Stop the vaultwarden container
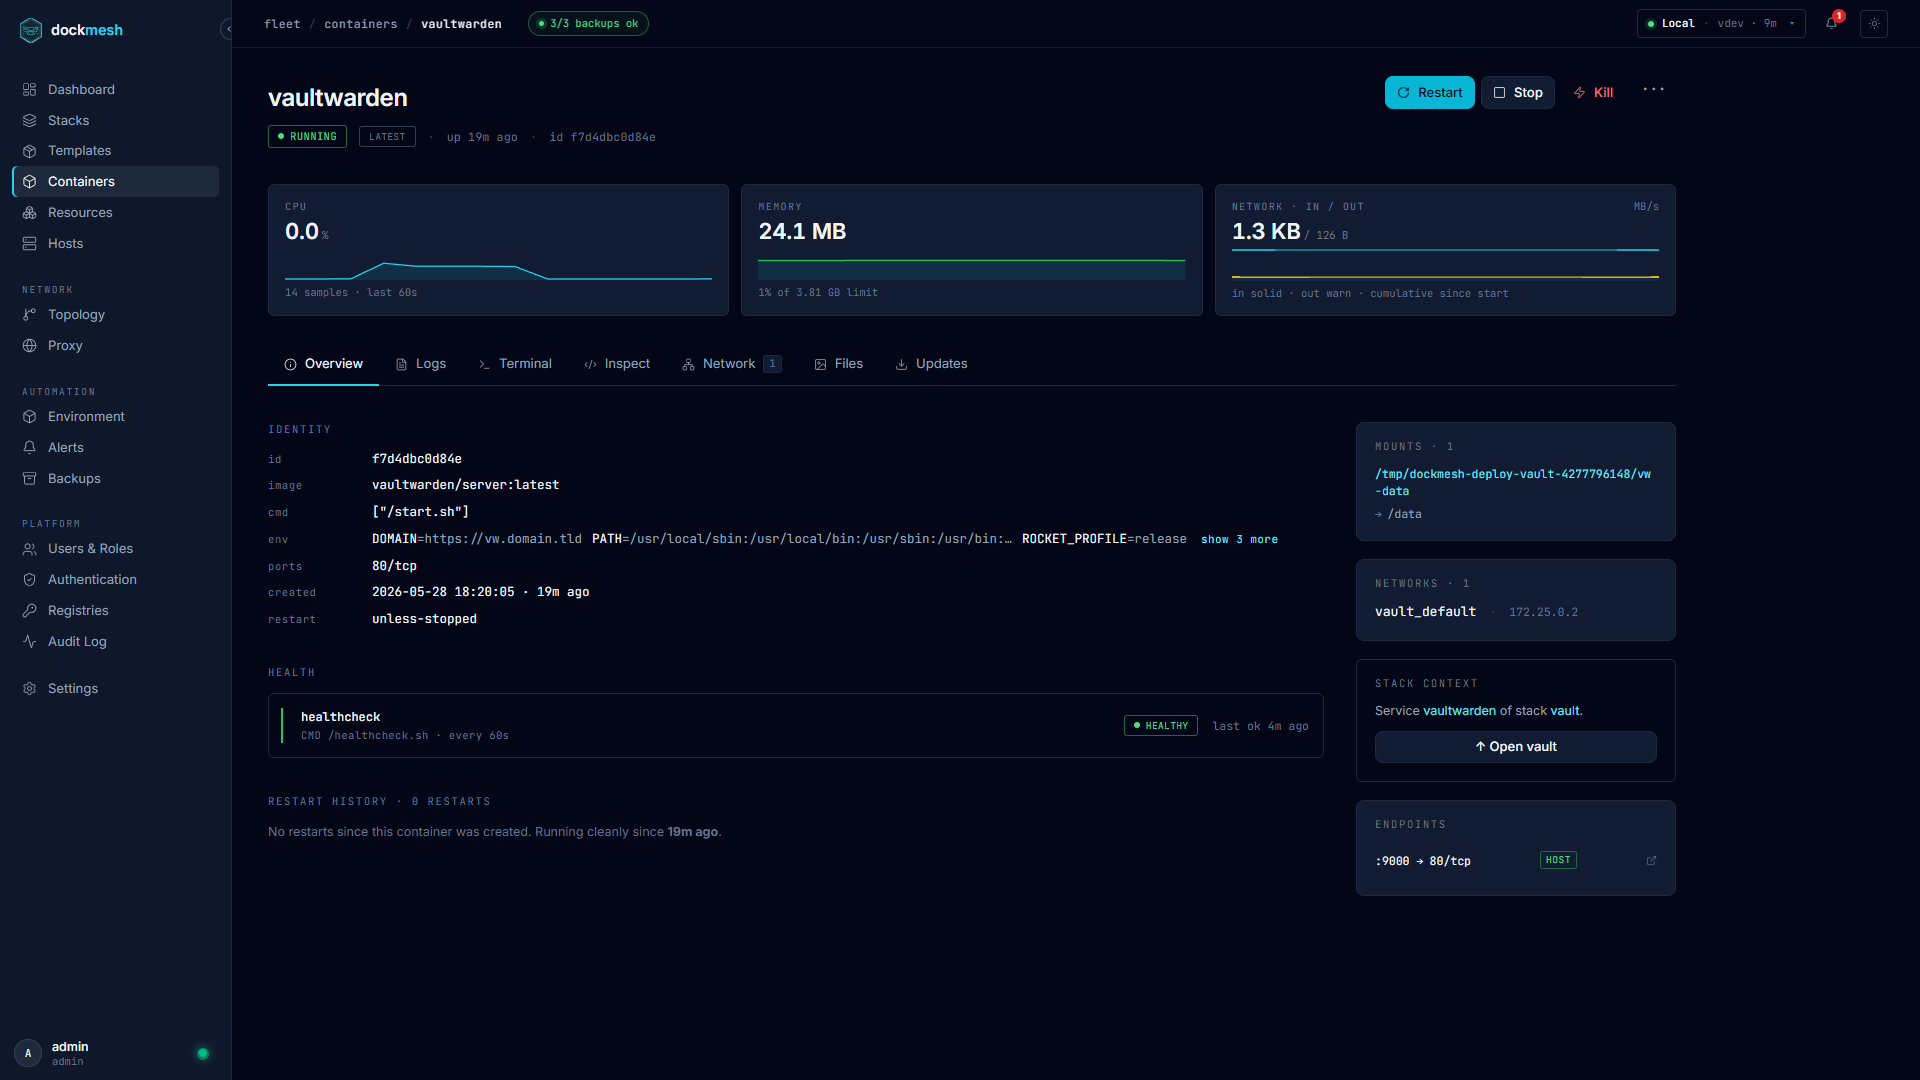This screenshot has width=1920, height=1080. [1518, 93]
